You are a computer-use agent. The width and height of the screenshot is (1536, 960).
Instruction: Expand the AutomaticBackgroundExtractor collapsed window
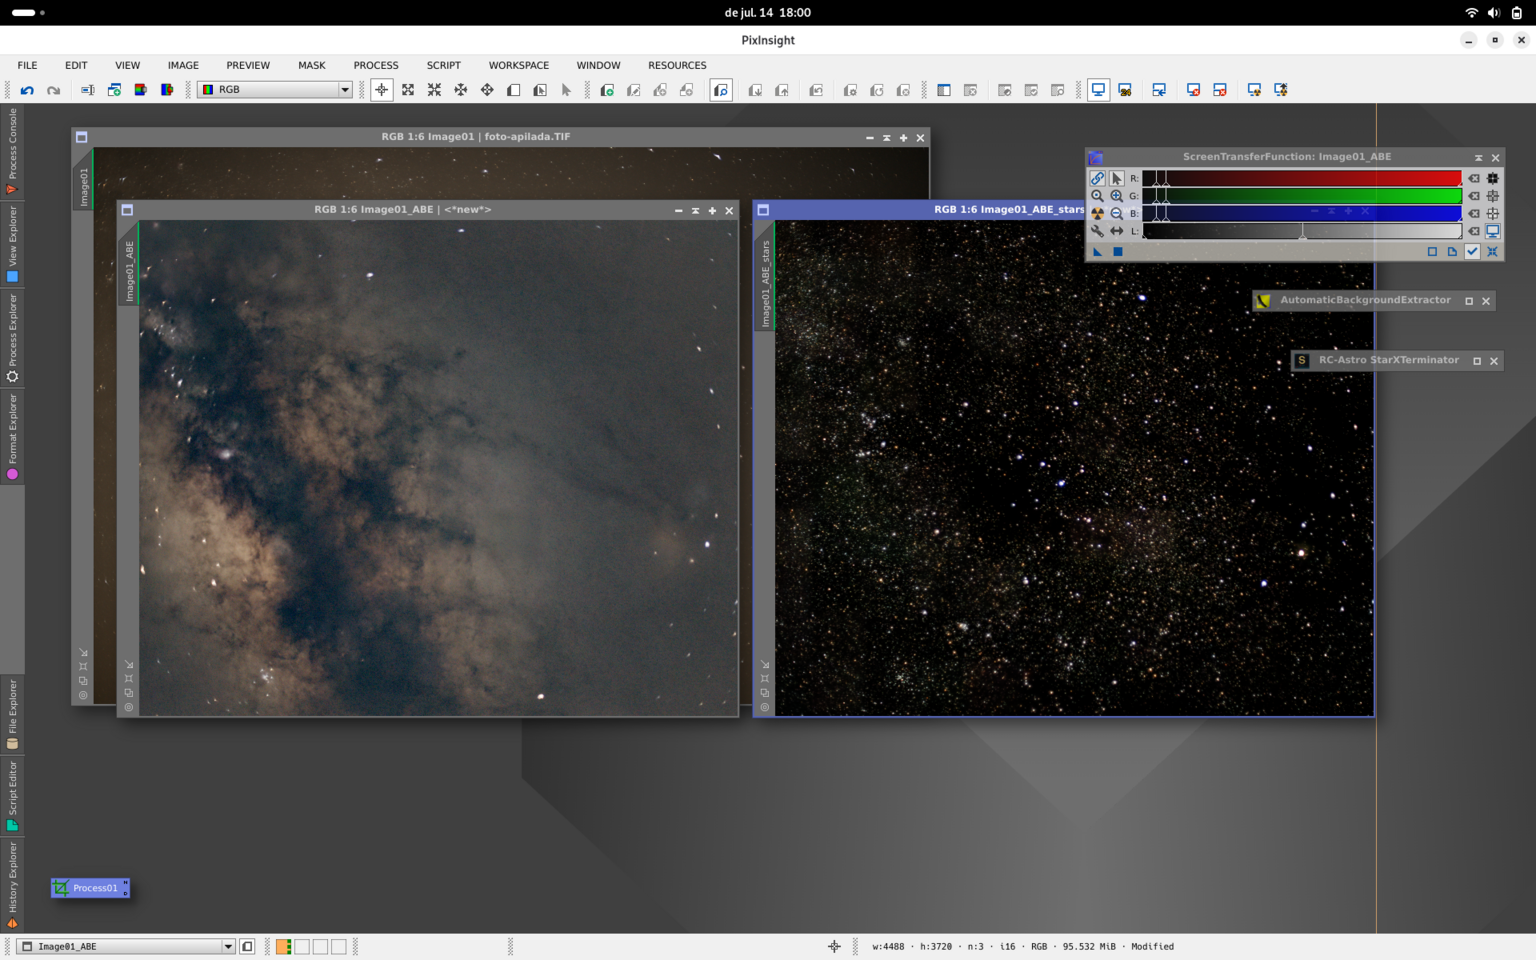click(1469, 301)
